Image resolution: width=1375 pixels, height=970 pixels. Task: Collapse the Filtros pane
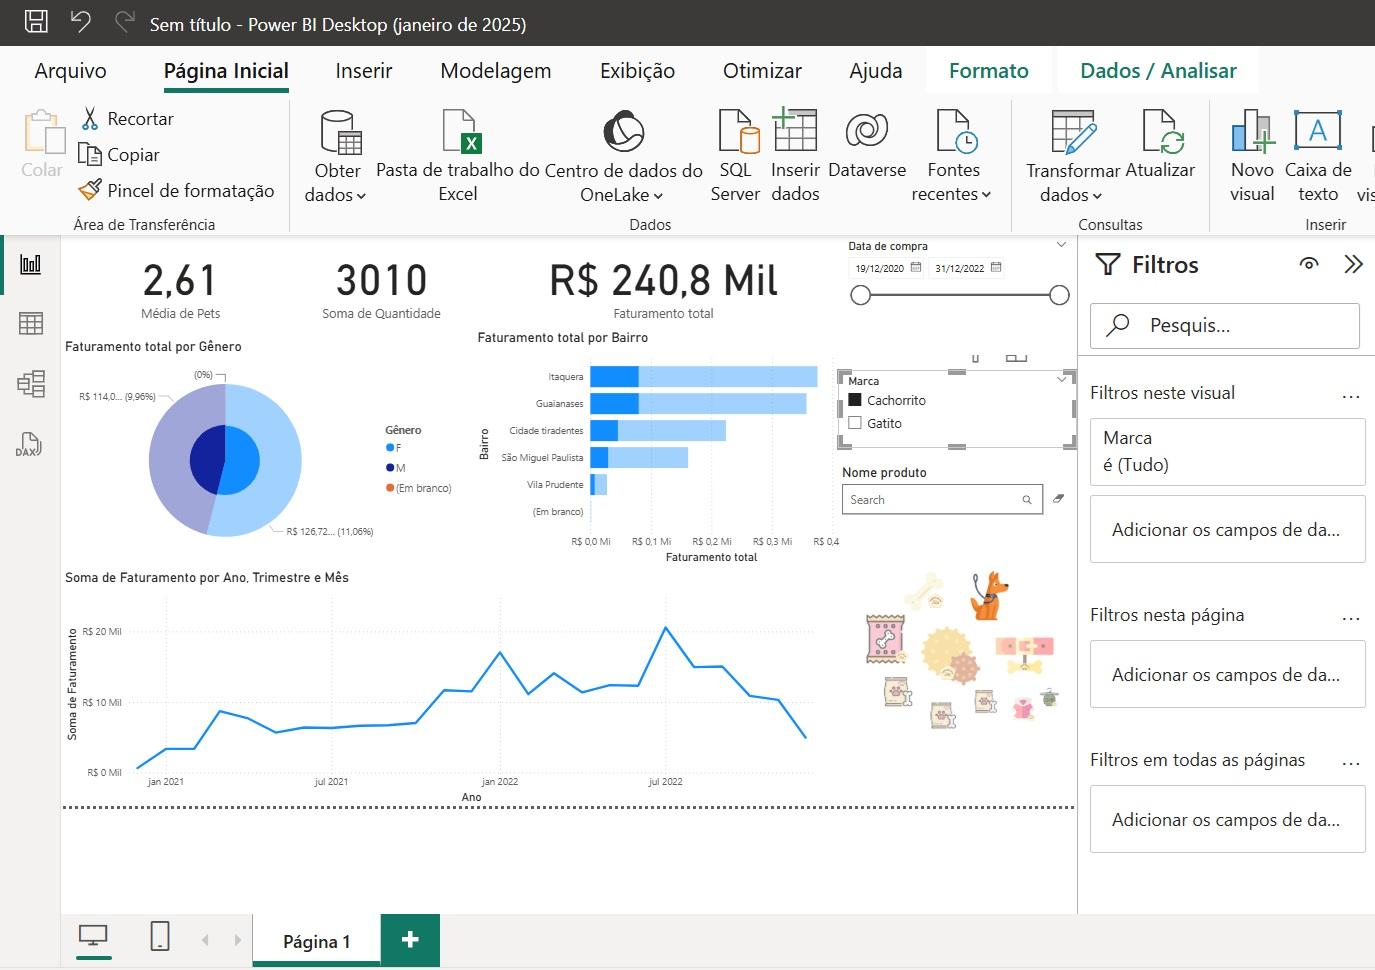coord(1353,264)
